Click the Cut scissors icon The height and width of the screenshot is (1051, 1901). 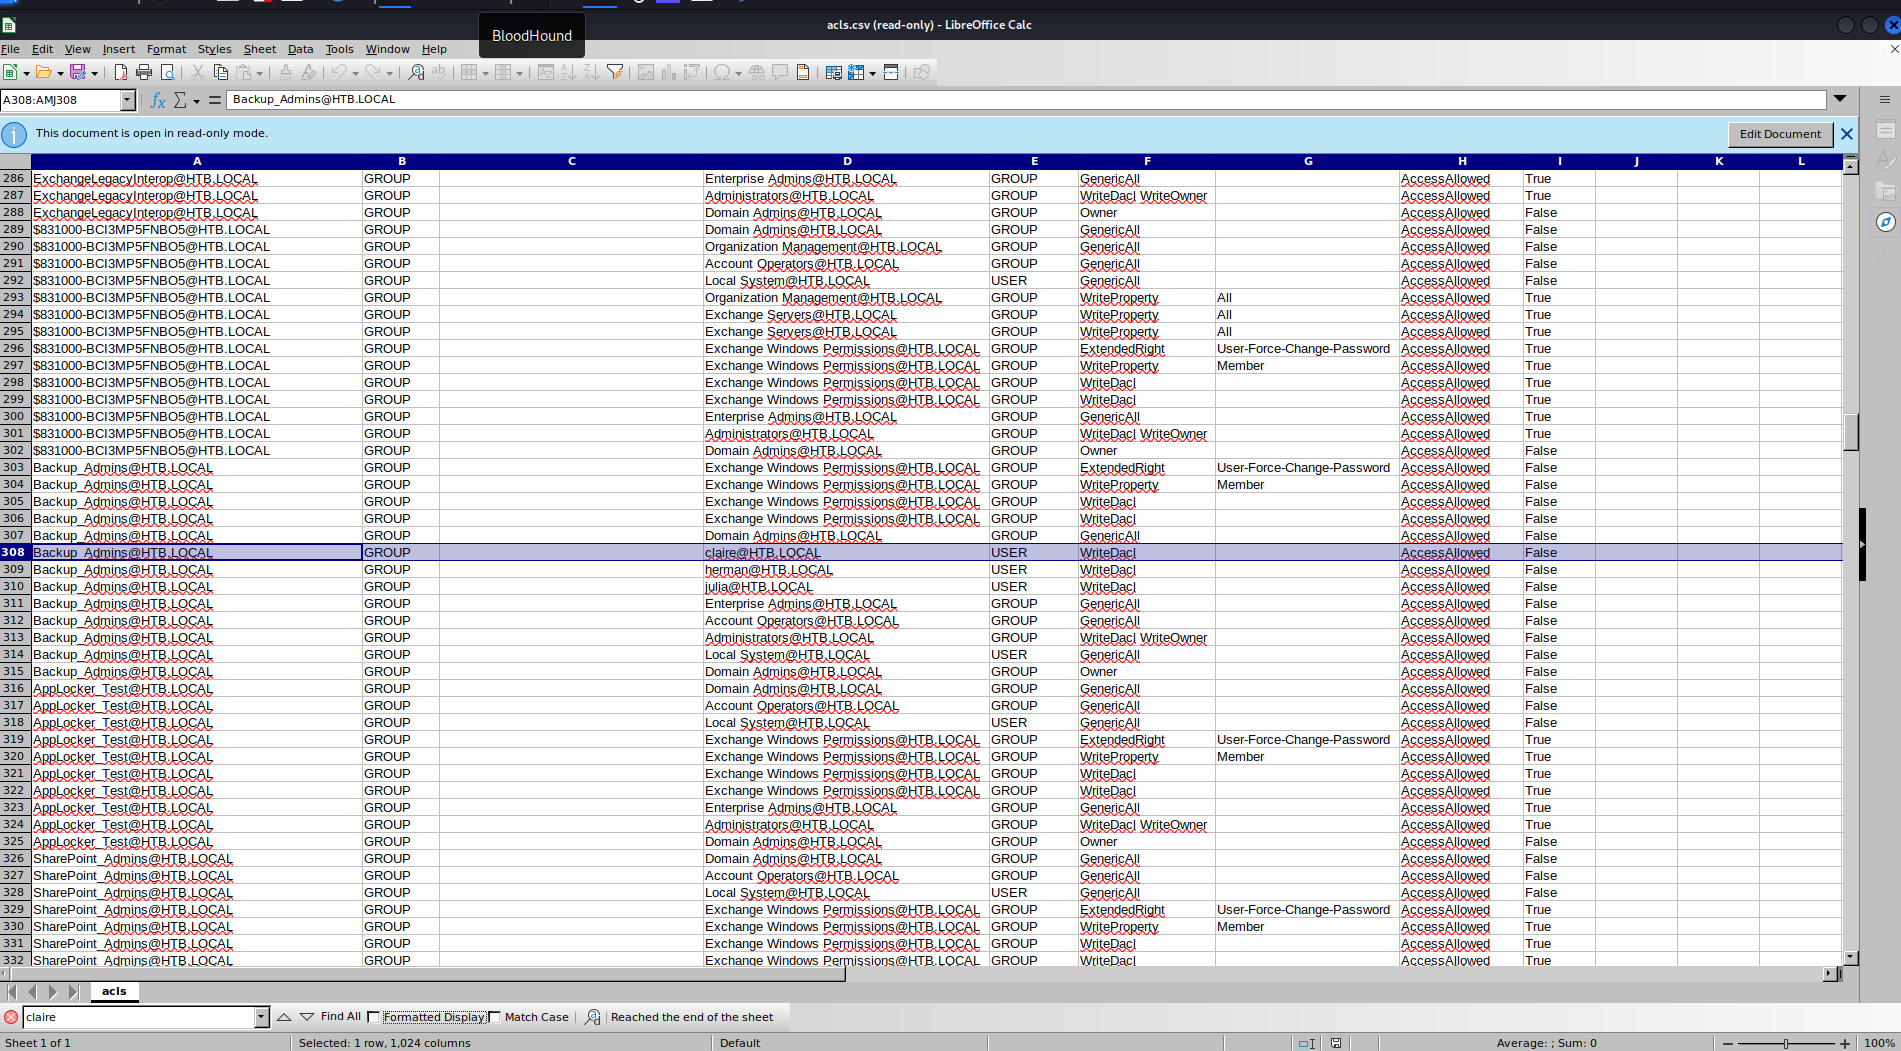[x=198, y=72]
